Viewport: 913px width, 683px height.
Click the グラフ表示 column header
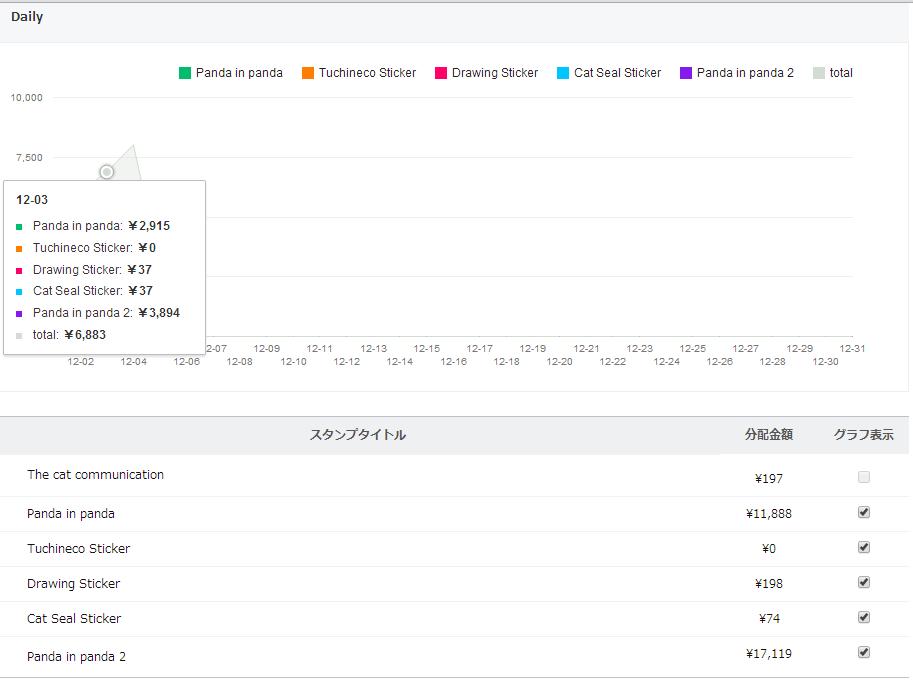click(x=864, y=435)
